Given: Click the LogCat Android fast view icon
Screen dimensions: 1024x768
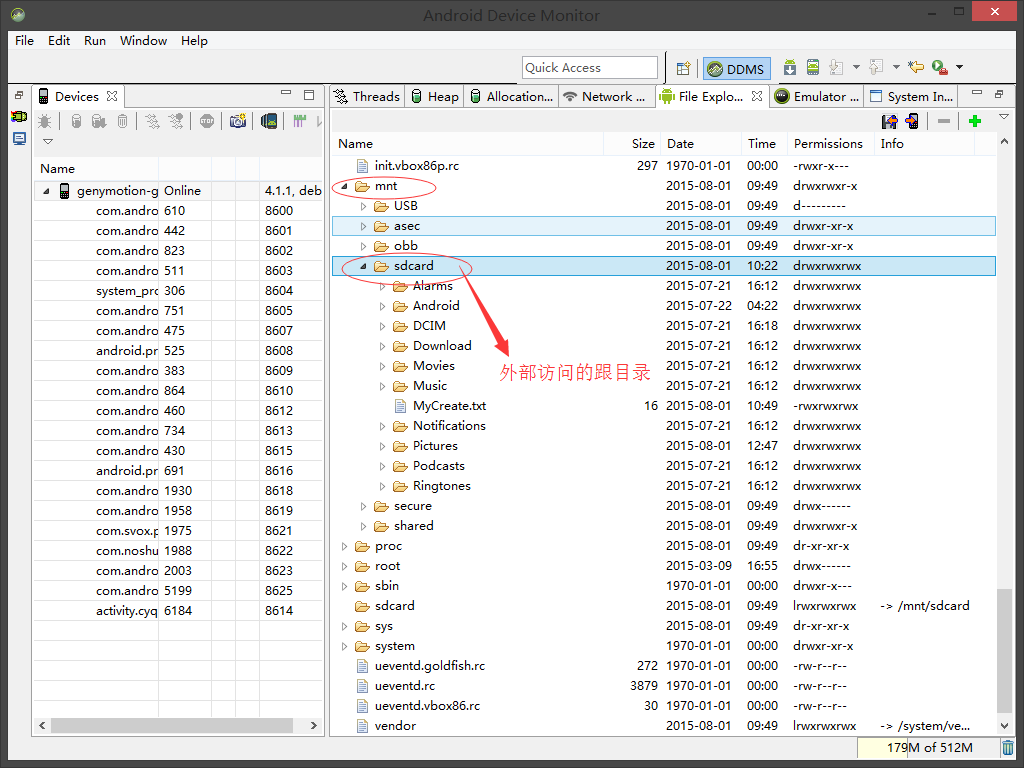Looking at the screenshot, I should 19,117.
